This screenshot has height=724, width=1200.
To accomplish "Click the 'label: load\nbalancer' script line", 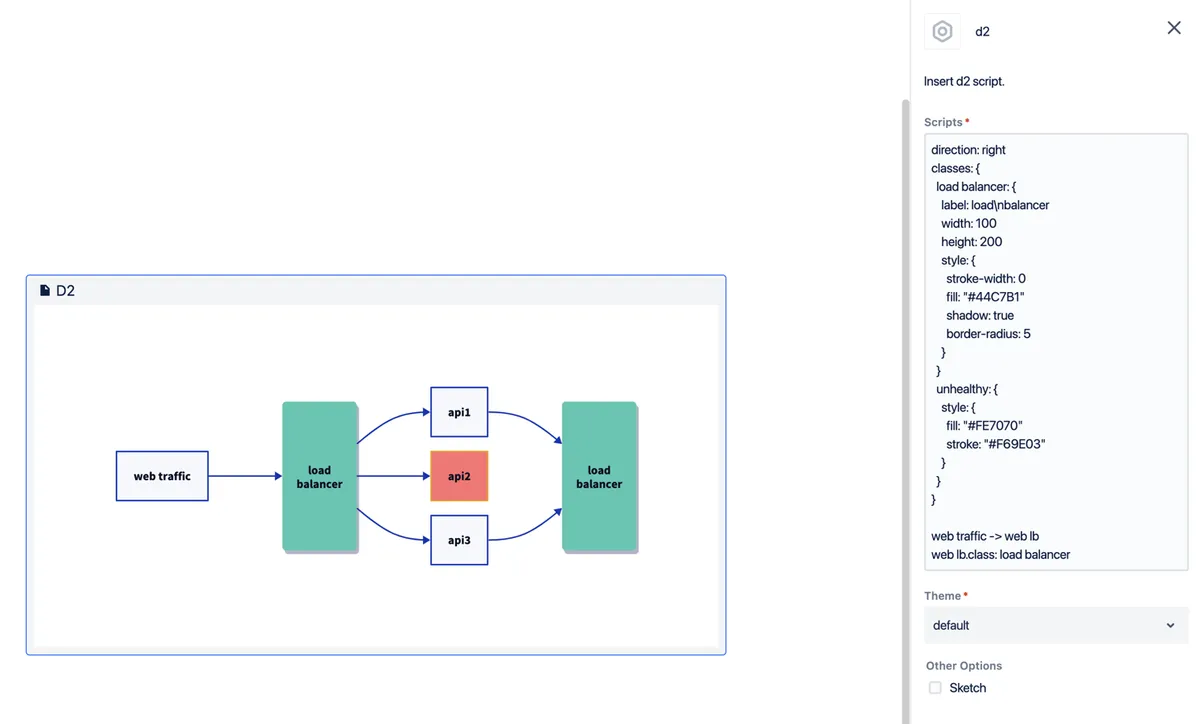I will 995,205.
